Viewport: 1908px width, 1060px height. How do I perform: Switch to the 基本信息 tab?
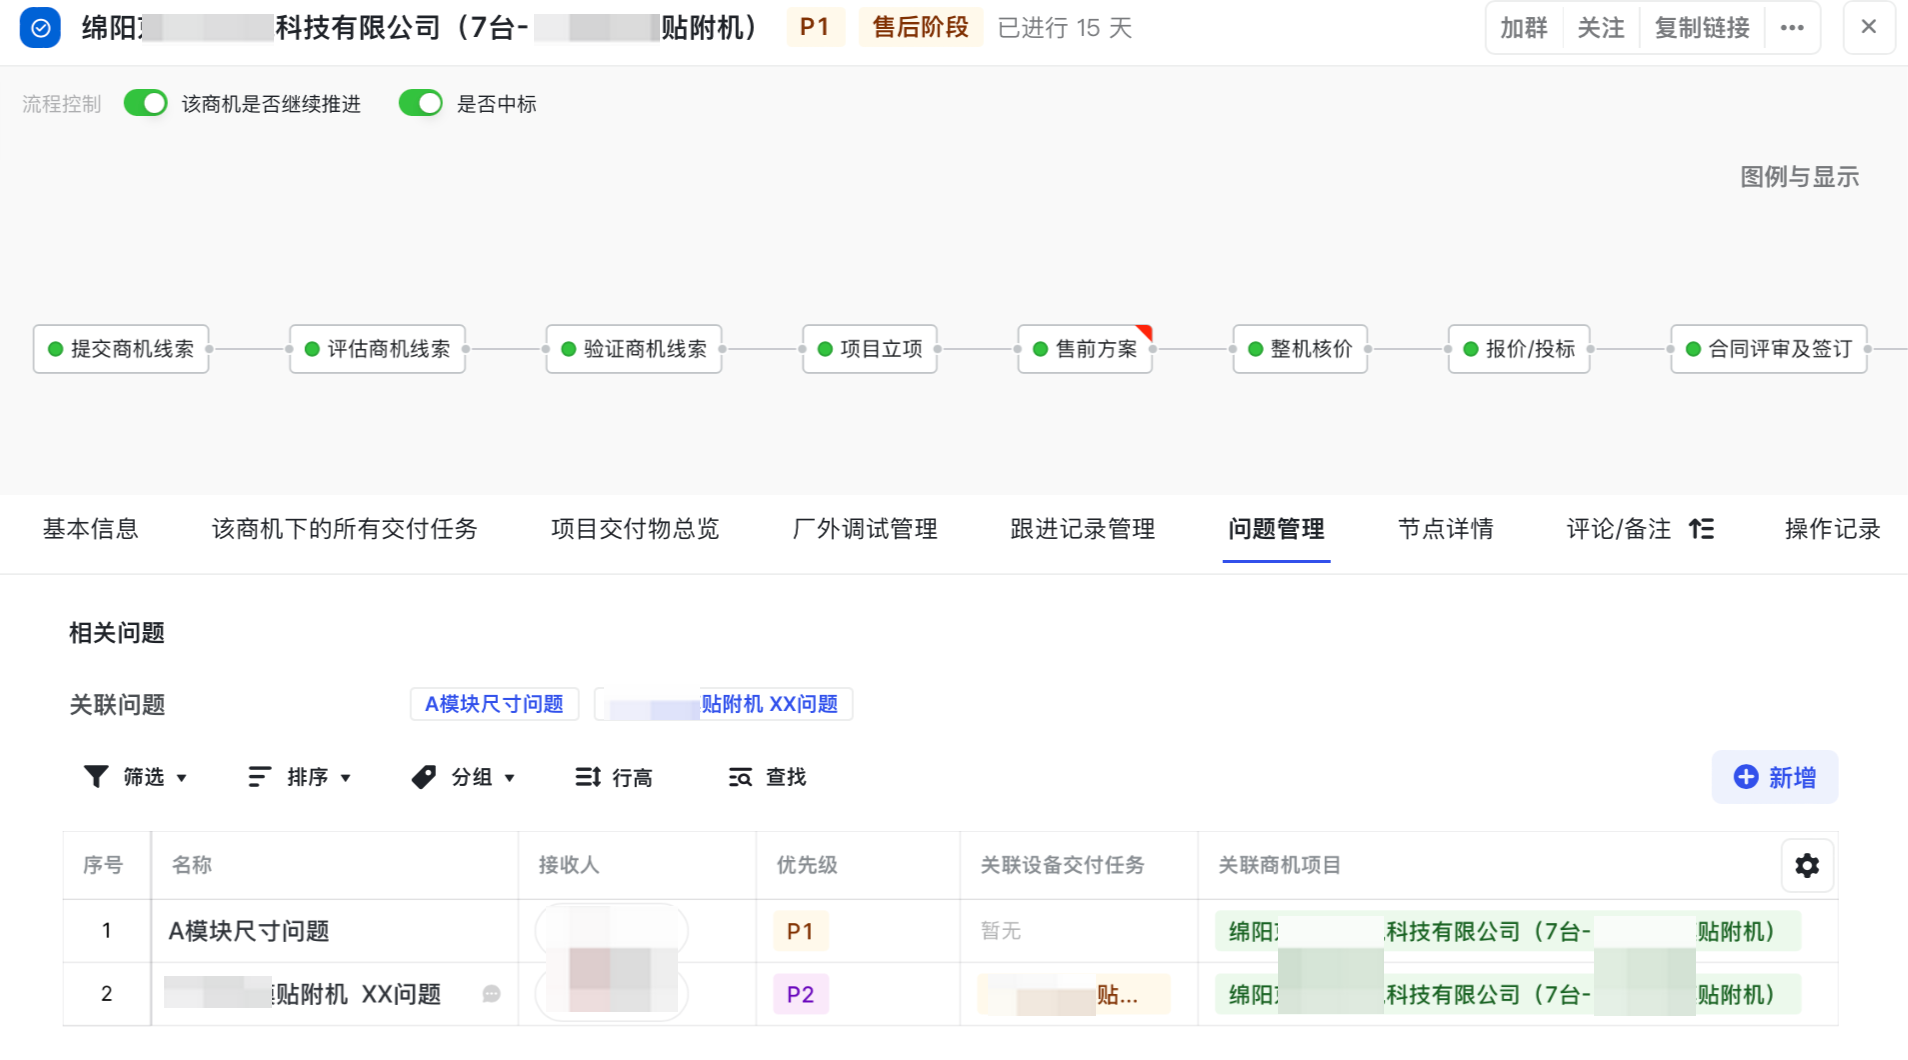[x=90, y=529]
